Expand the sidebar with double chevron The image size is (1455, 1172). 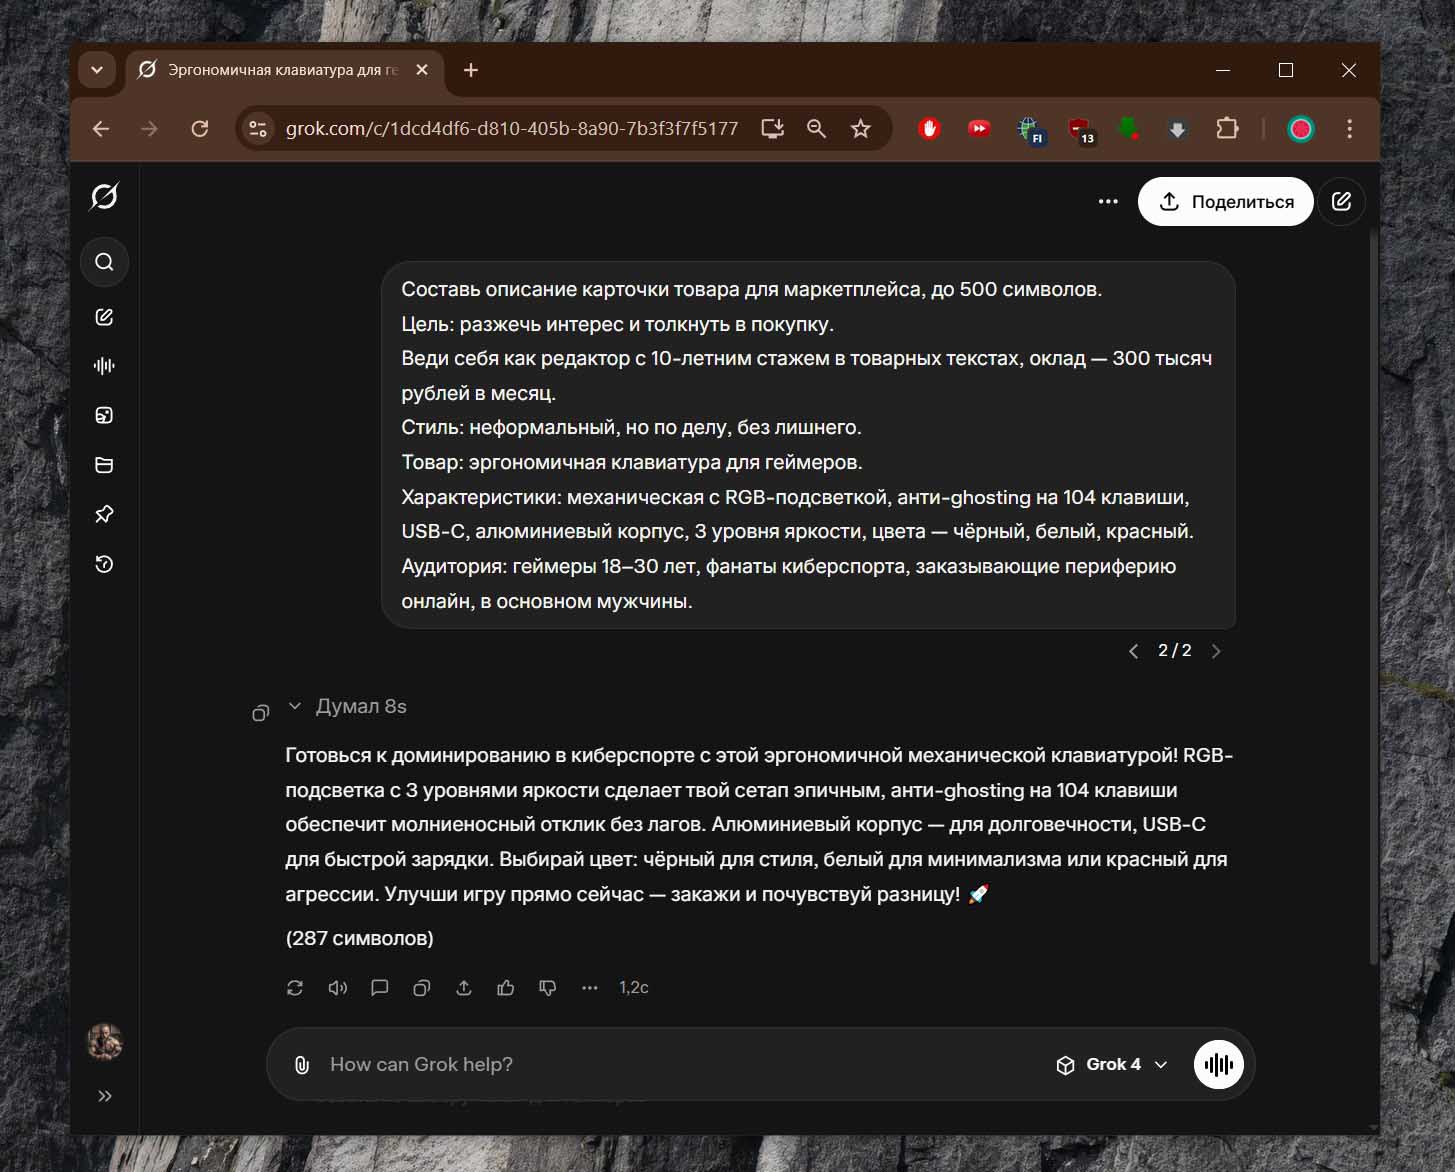coord(104,1096)
